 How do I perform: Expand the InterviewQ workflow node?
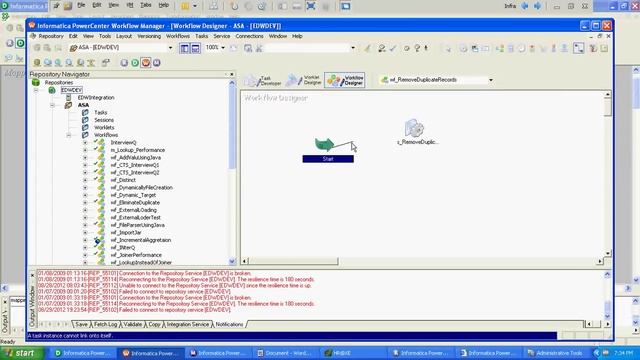coord(85,143)
